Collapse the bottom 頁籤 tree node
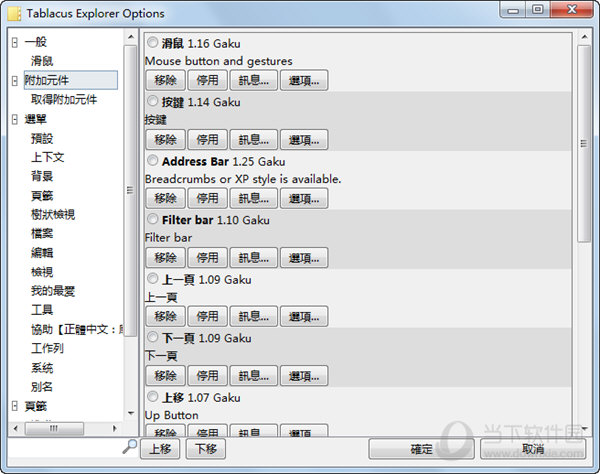 (15, 406)
